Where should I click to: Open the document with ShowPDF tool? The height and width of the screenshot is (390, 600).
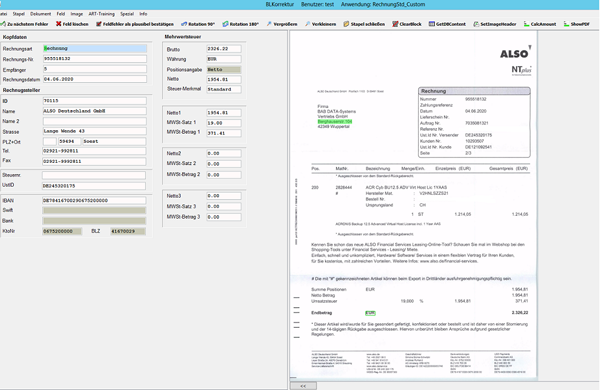(576, 24)
